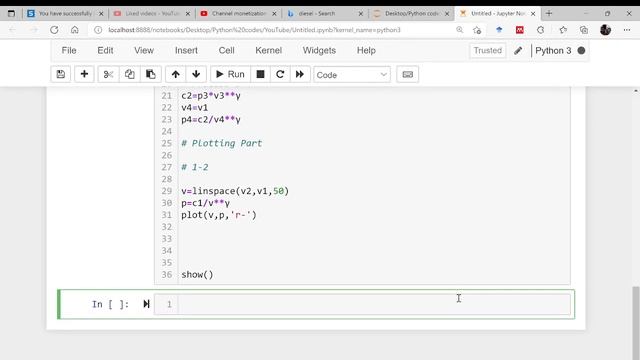Open the Edit menu
640x360 pixels.
(x=105, y=50)
